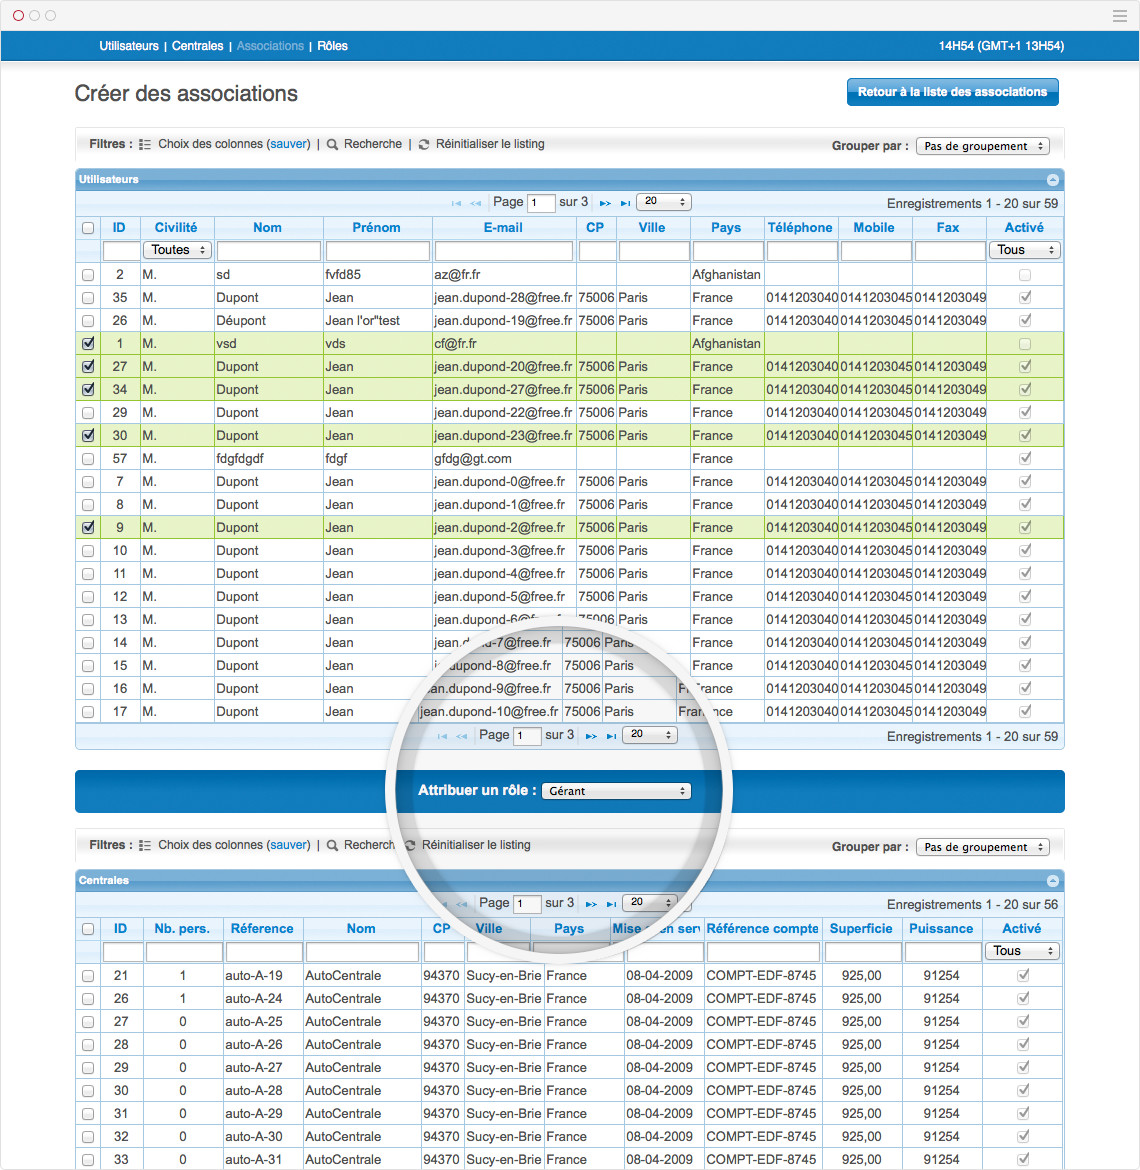1140x1170 pixels.
Task: Go to previous page in pager above Utilisateurs table
Action: 475,203
